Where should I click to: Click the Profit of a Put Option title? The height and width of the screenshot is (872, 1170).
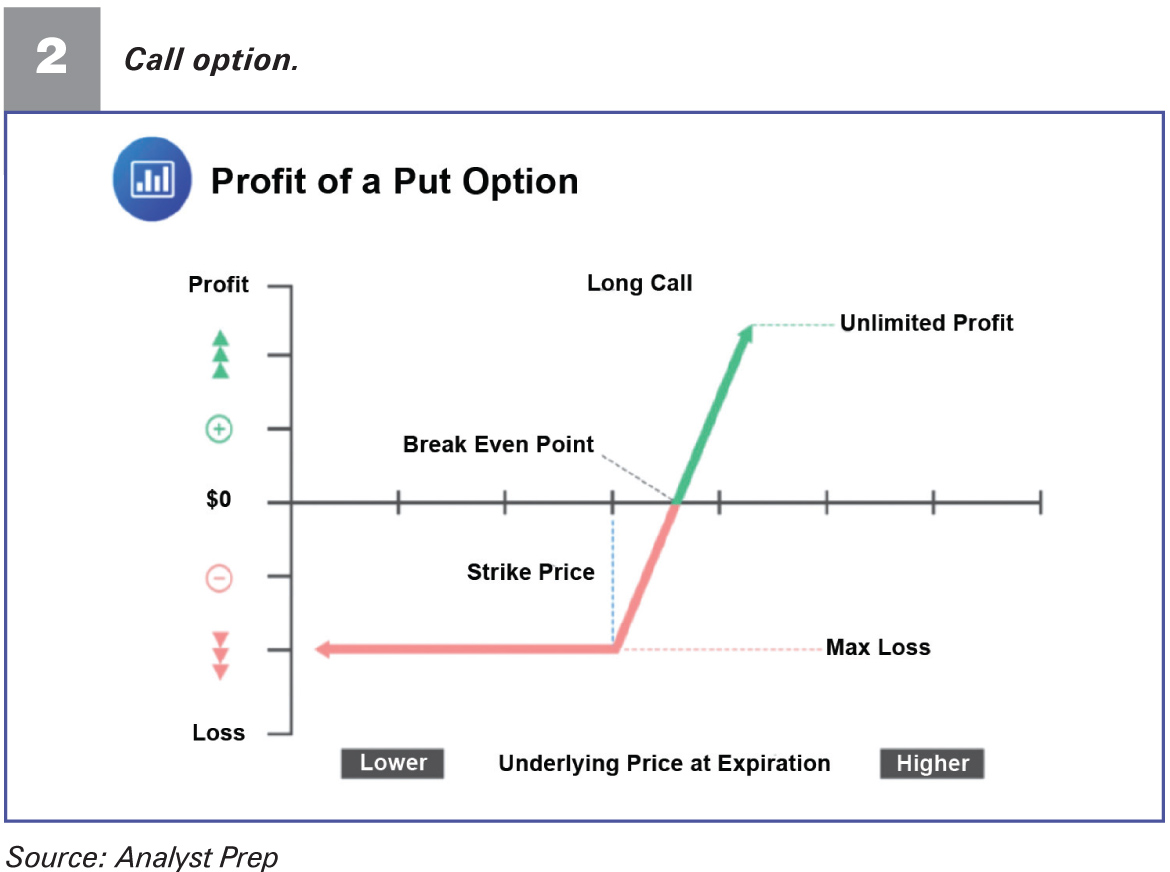[x=395, y=181]
